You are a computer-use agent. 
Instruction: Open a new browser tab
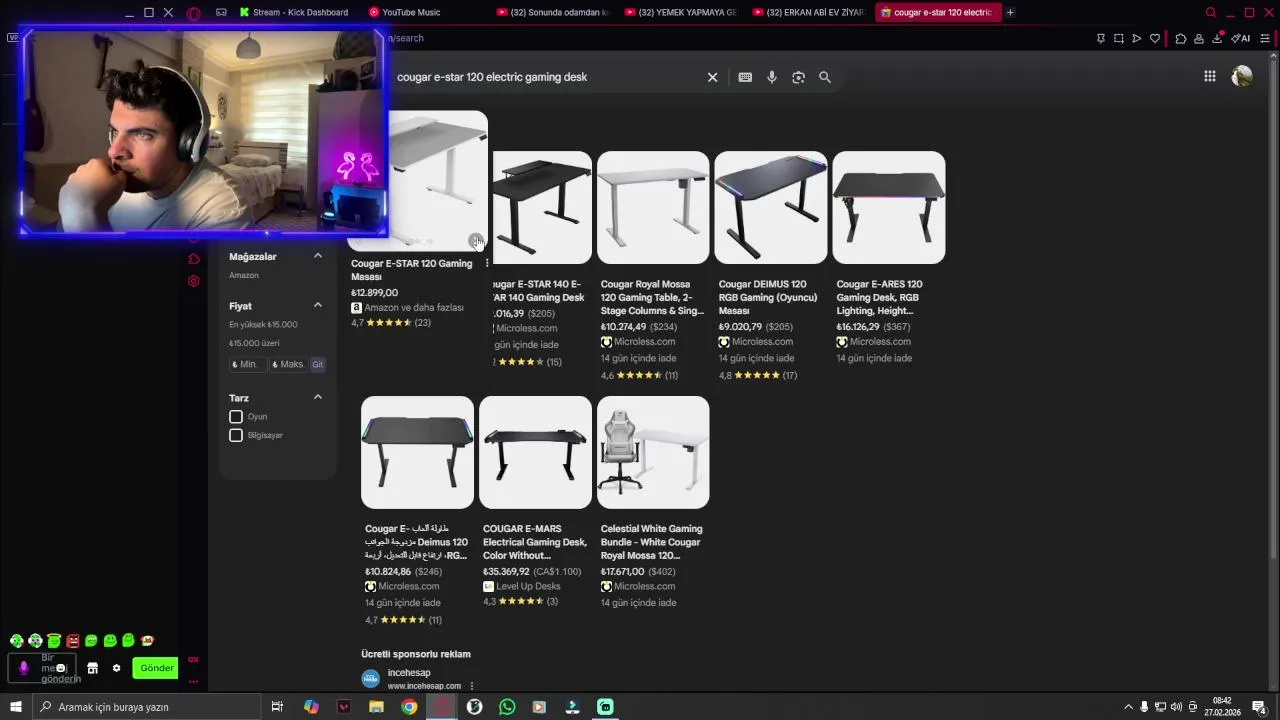pos(1010,12)
